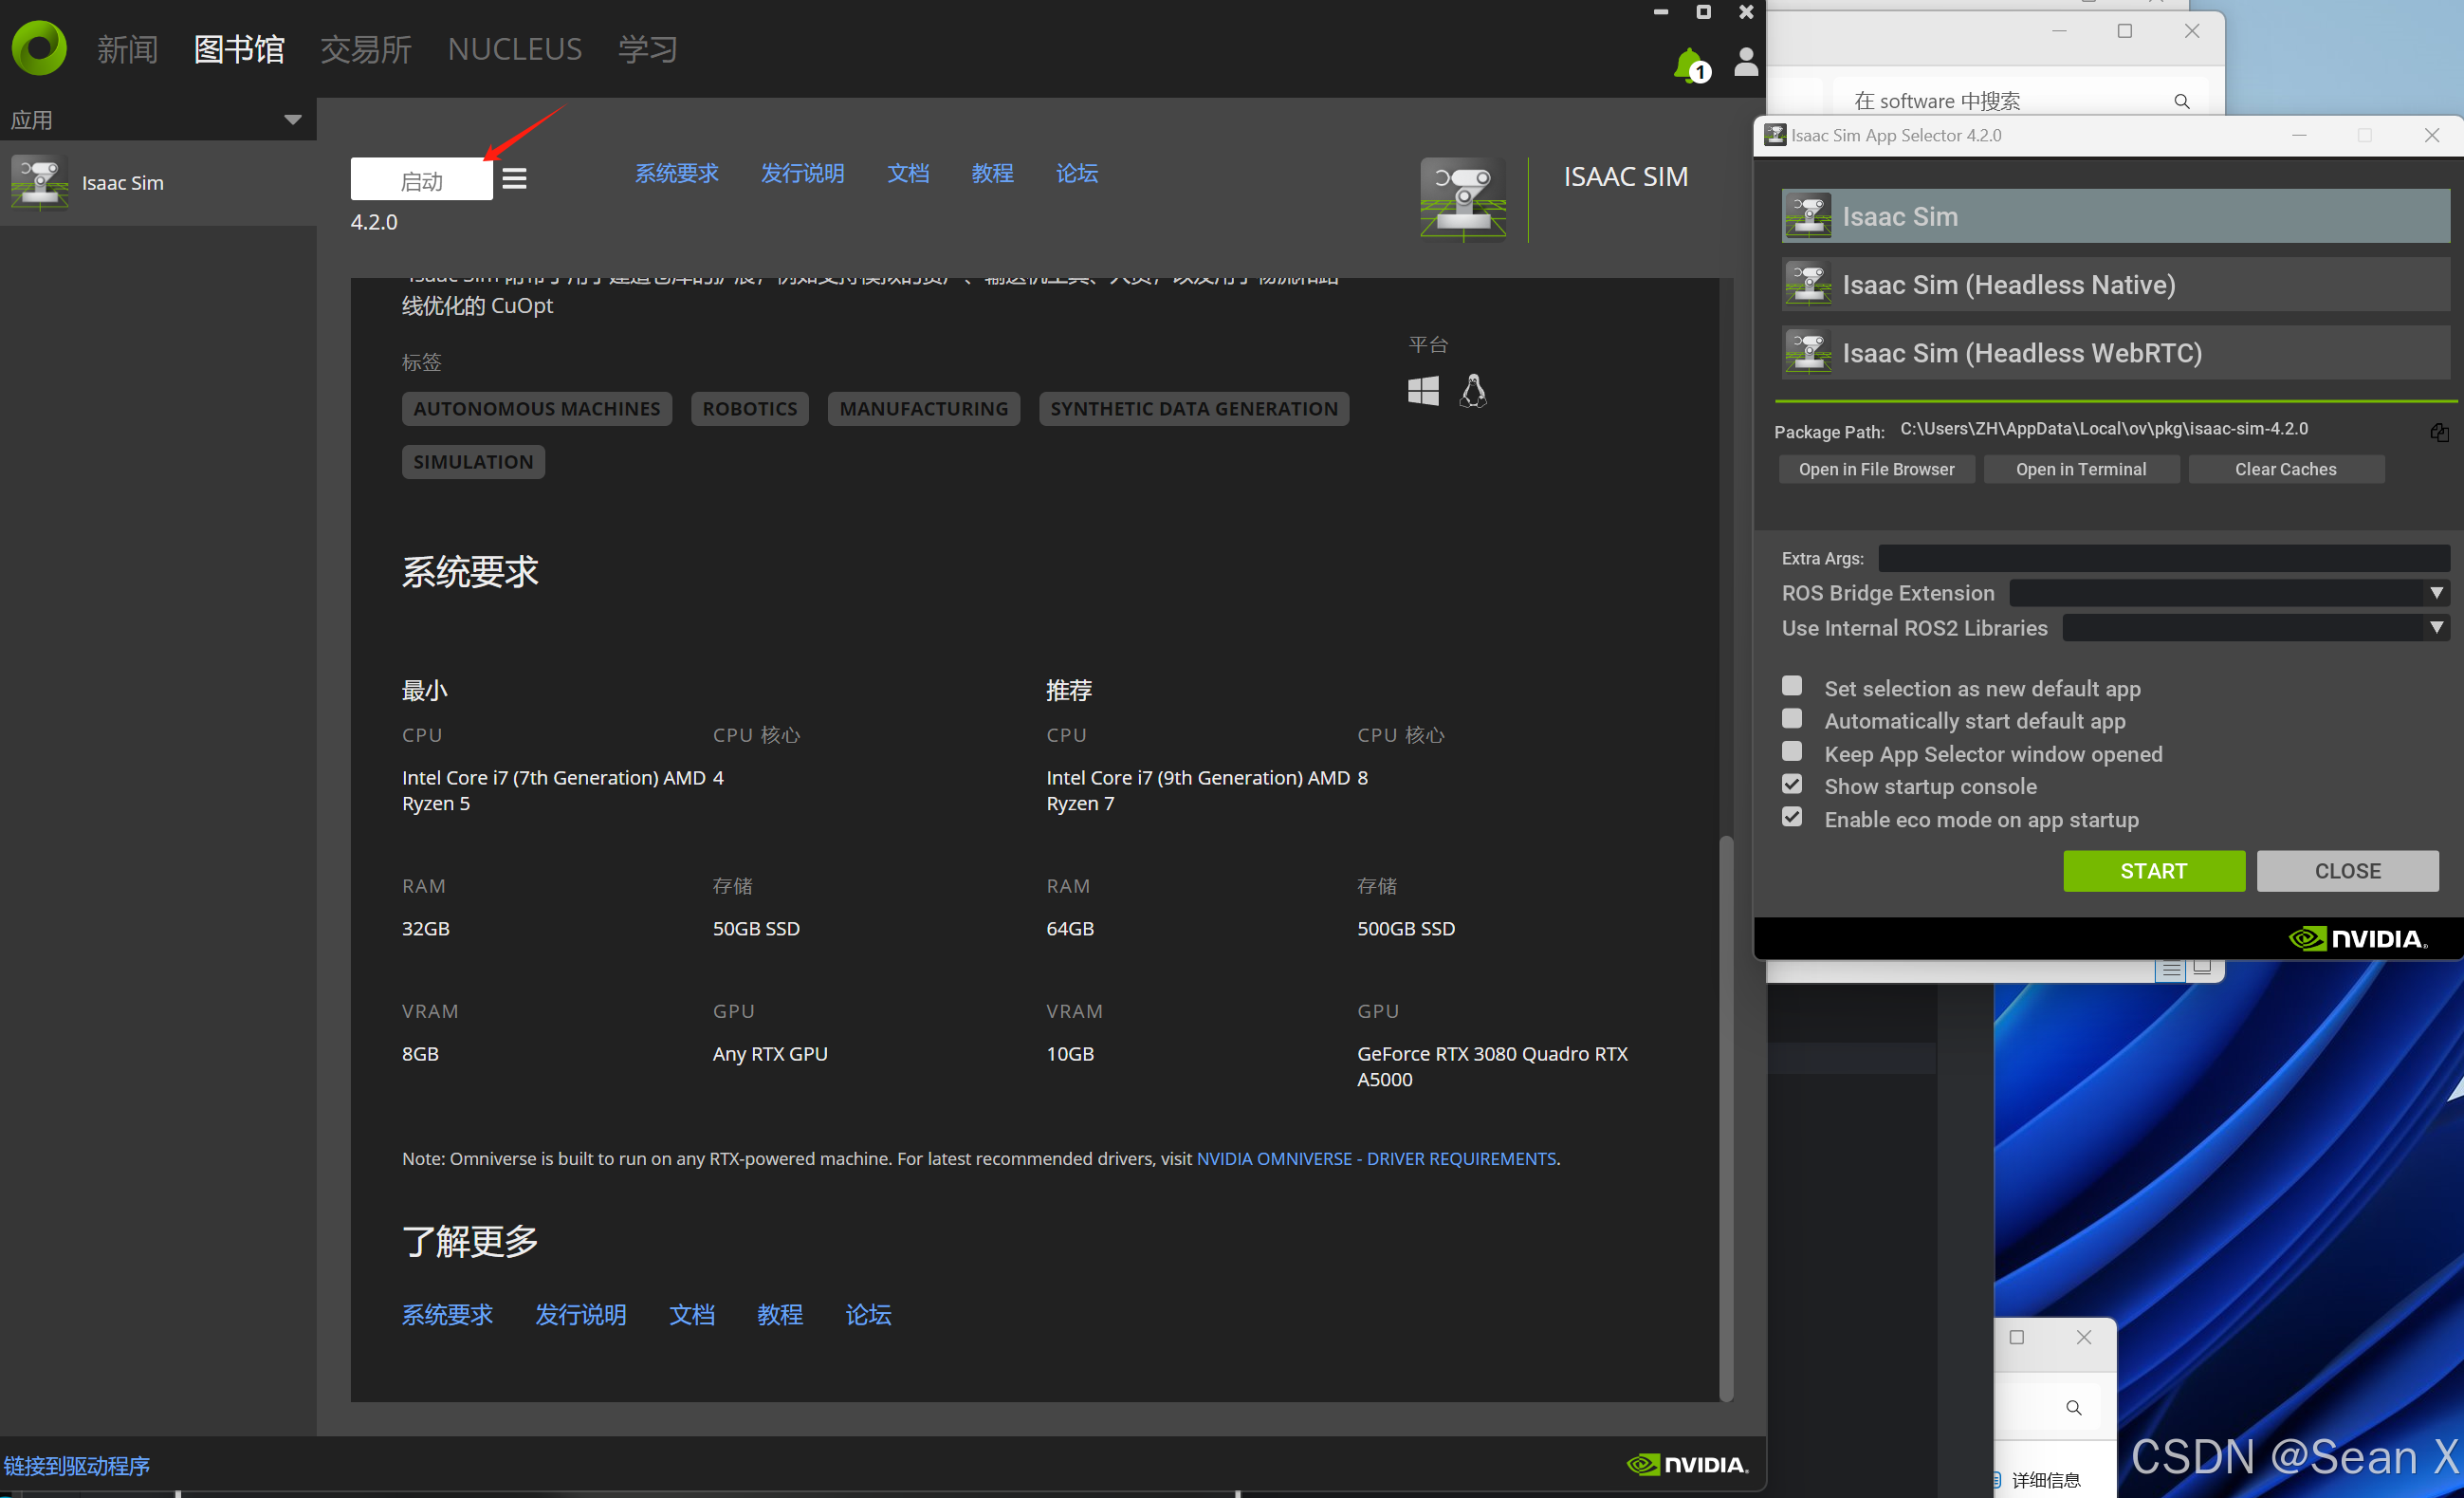2464x1498 pixels.
Task: Select Isaac Sim in the apps sidebar
Action: [x=120, y=183]
